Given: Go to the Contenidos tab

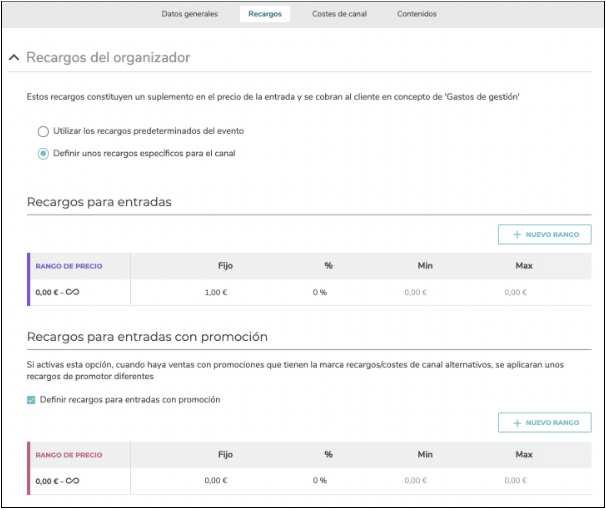Looking at the screenshot, I should pyautogui.click(x=417, y=14).
